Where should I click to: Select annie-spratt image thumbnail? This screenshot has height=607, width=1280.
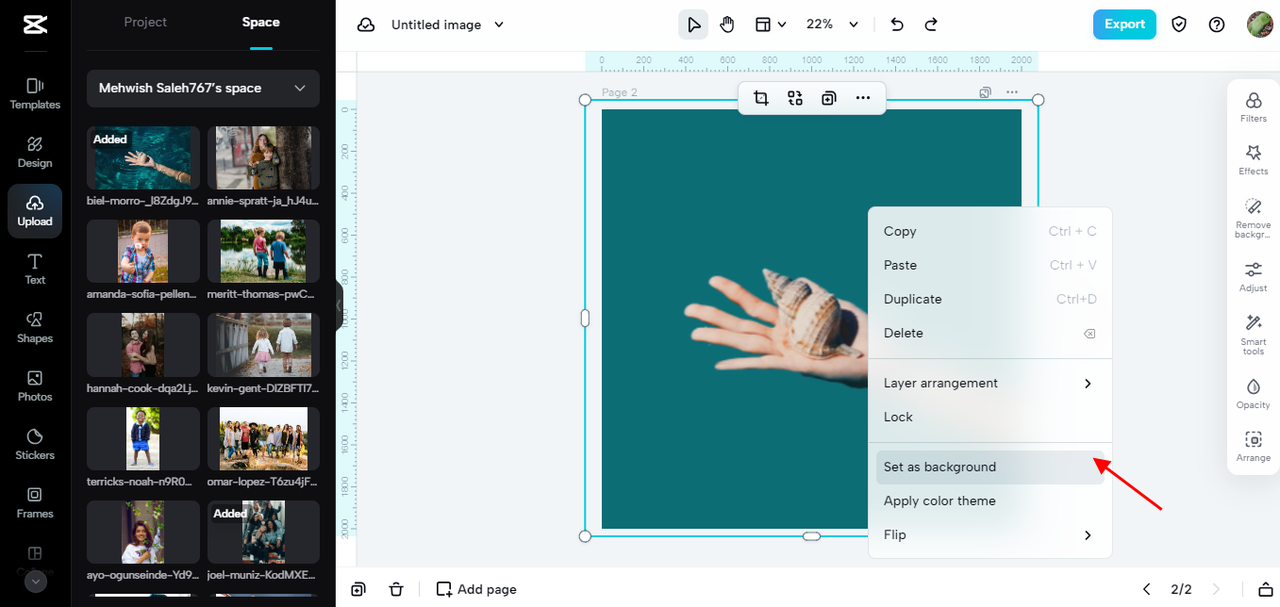pos(263,158)
